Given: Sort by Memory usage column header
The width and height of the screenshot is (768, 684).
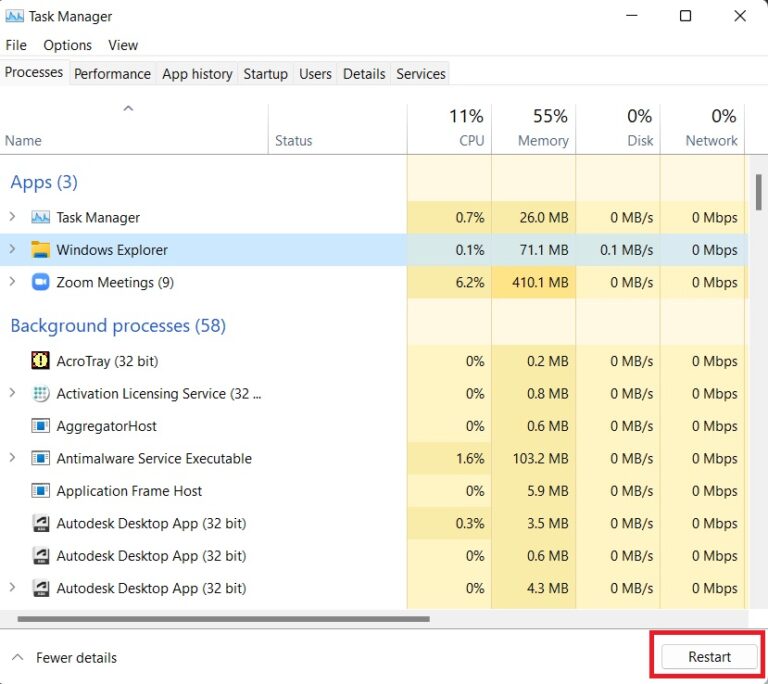Looking at the screenshot, I should pos(534,128).
